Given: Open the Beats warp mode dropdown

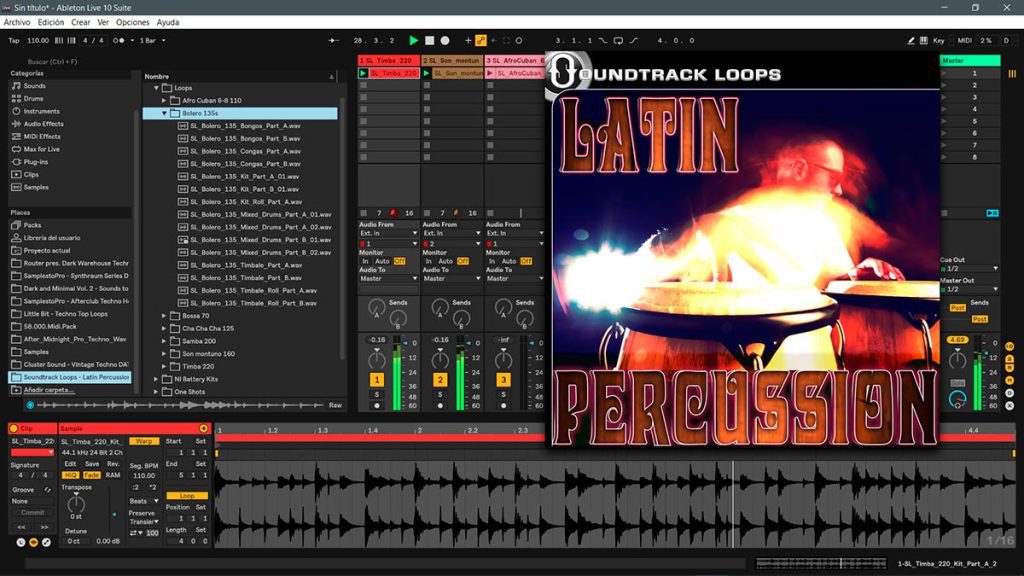Looking at the screenshot, I should (145, 501).
